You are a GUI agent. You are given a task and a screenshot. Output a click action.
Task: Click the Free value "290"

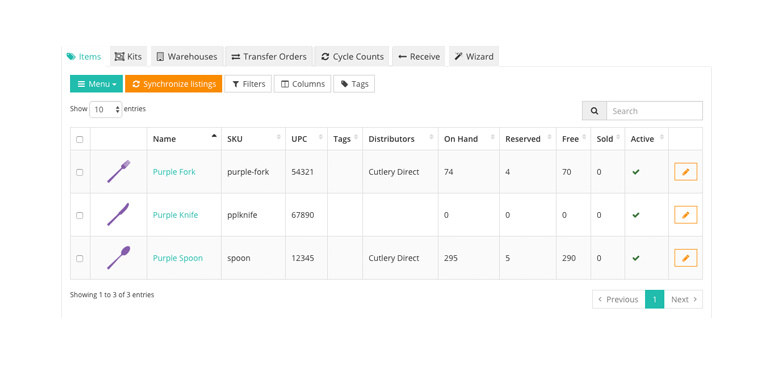(x=569, y=258)
